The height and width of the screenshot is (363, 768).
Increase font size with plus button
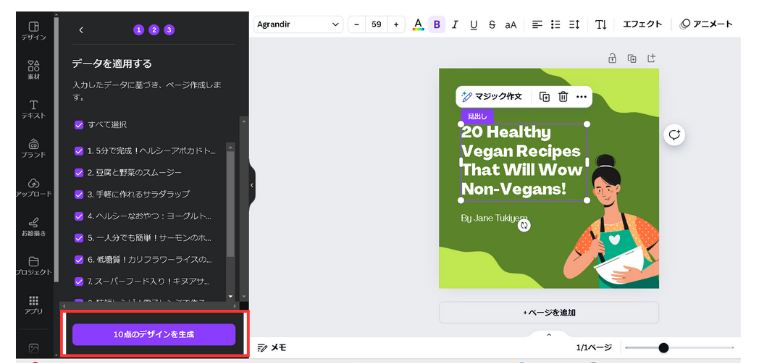point(396,24)
